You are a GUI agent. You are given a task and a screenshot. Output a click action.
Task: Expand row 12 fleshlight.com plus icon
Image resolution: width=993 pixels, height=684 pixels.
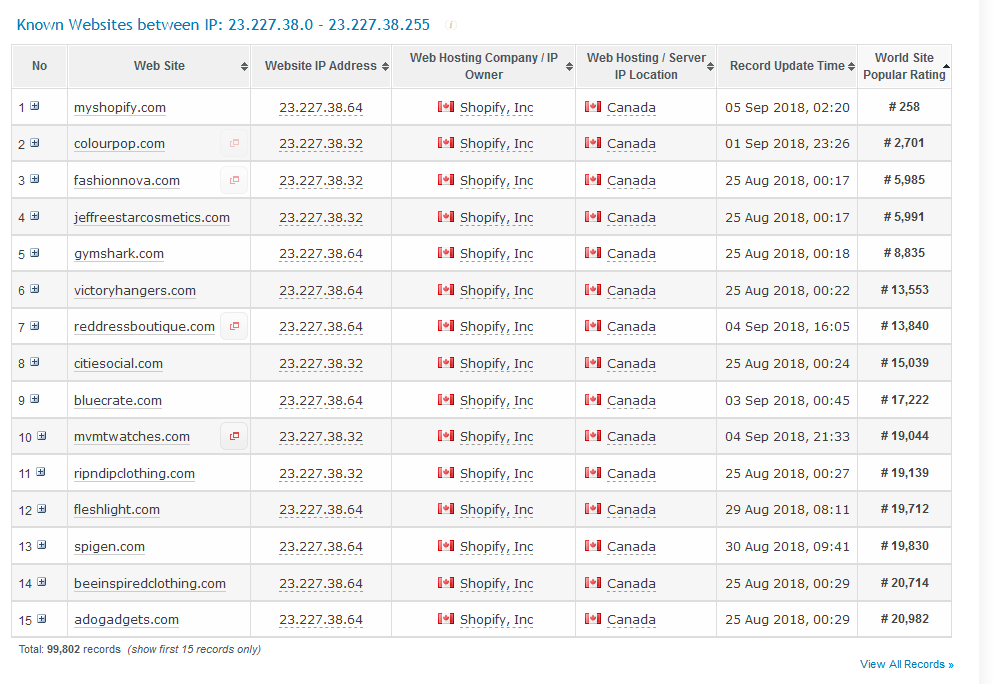pyautogui.click(x=42, y=509)
